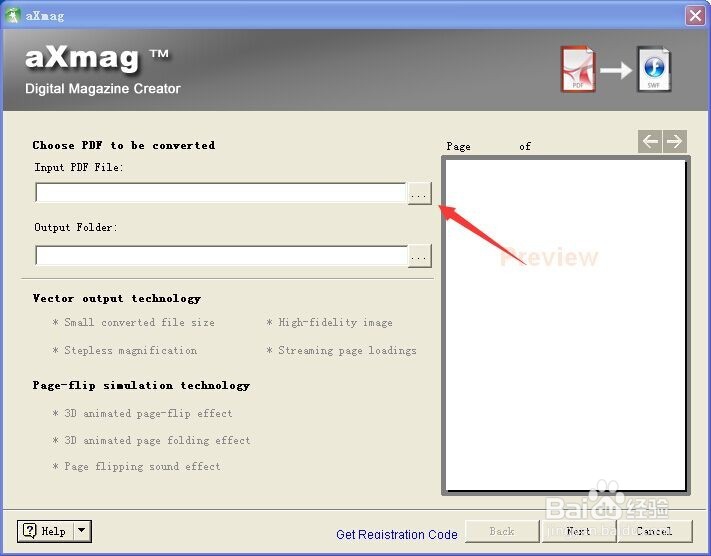Close the aXmag window
This screenshot has height=556, width=711.
pyautogui.click(x=695, y=15)
